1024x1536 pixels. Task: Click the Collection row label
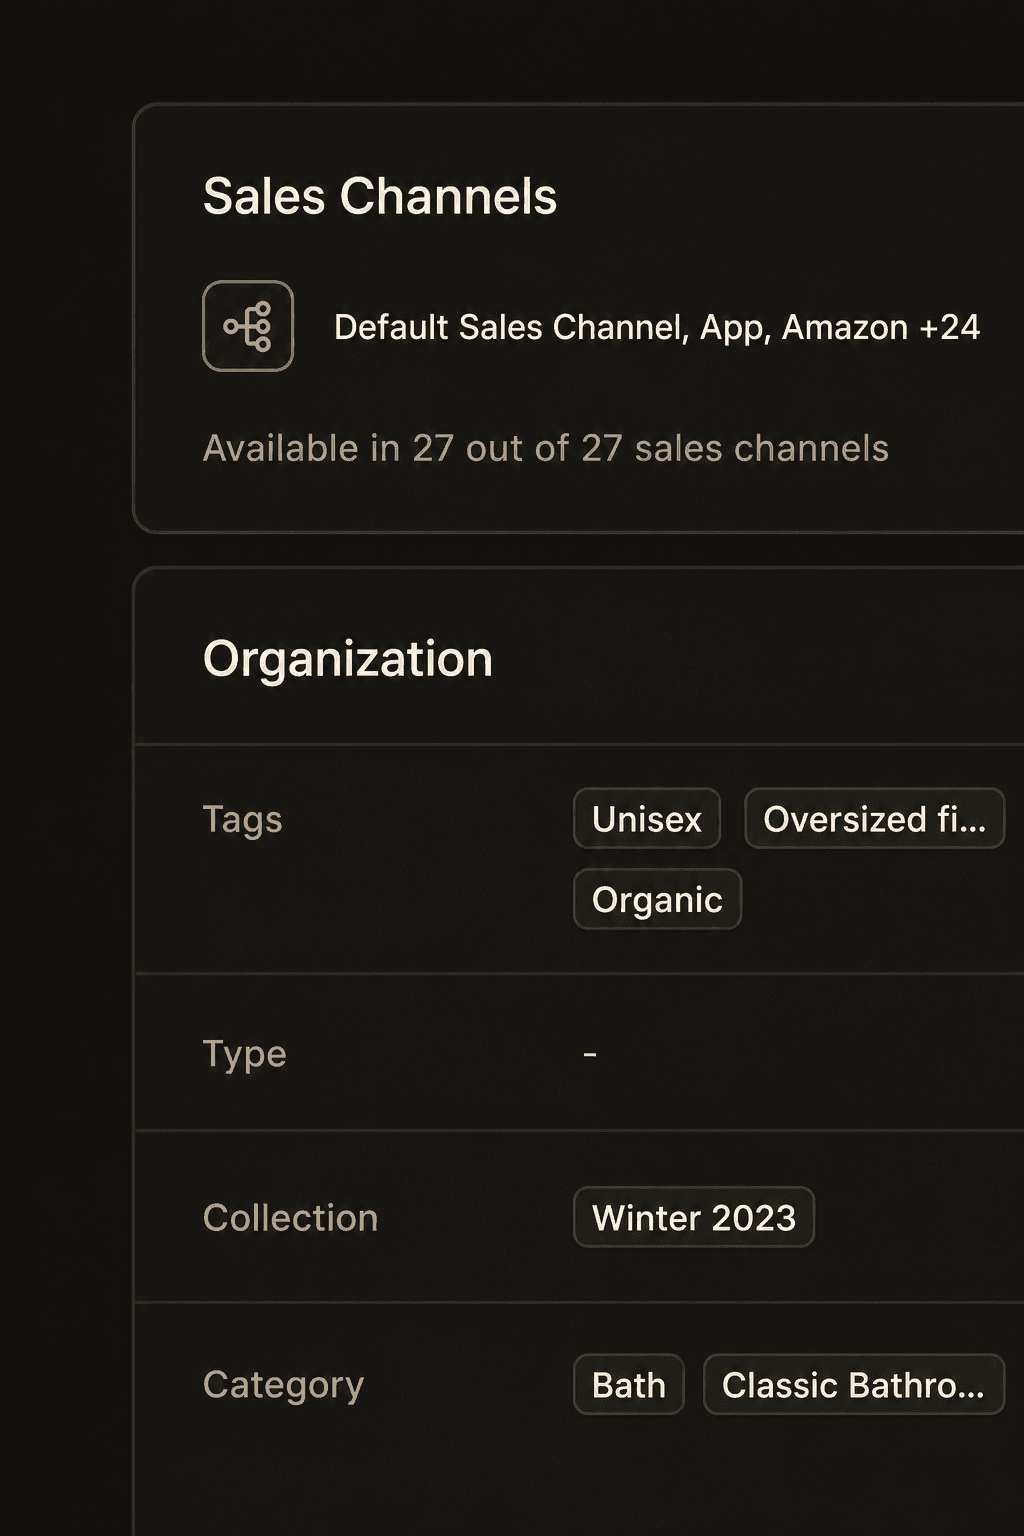291,1218
